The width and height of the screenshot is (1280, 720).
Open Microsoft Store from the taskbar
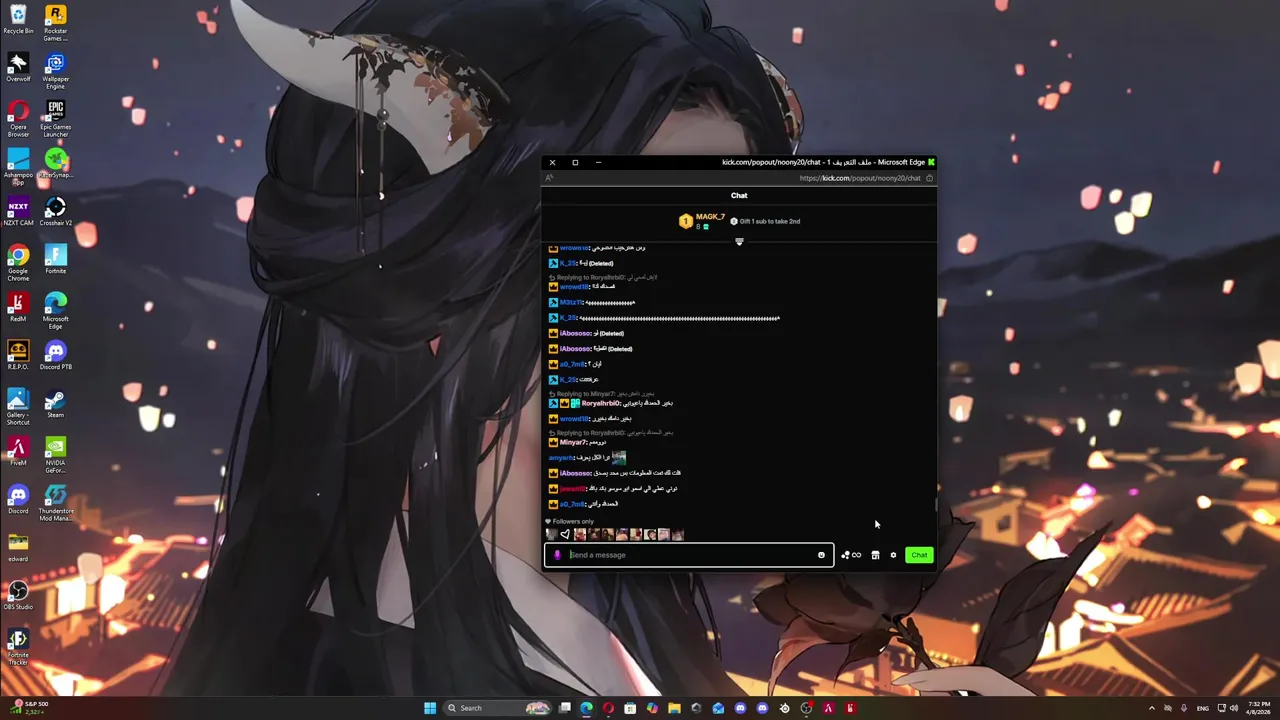630,708
